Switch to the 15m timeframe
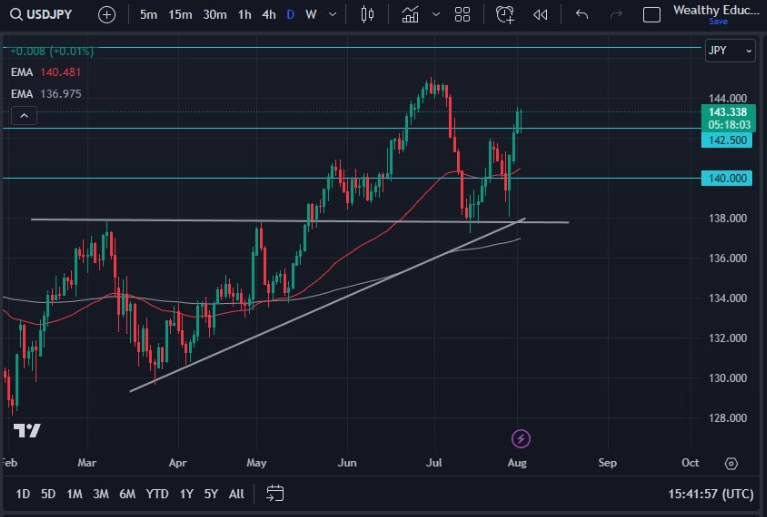767x517 pixels. (x=180, y=15)
